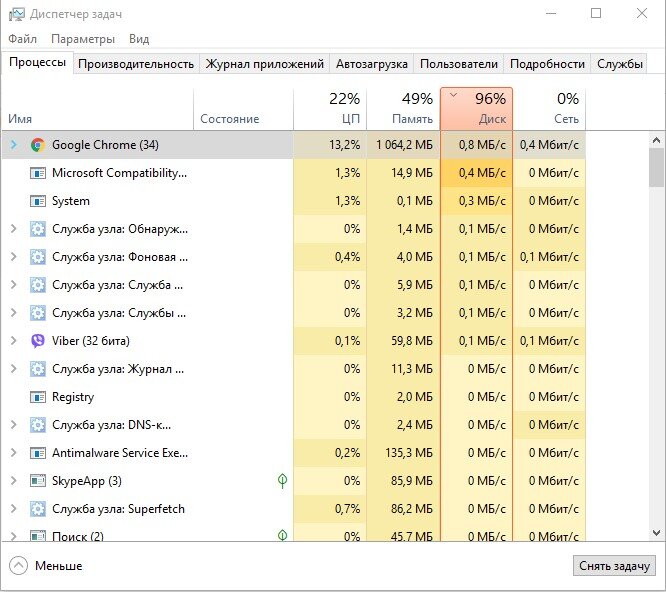Sort by the Память 49% column header
Image resolution: width=666 pixels, height=592 pixels.
coord(404,110)
